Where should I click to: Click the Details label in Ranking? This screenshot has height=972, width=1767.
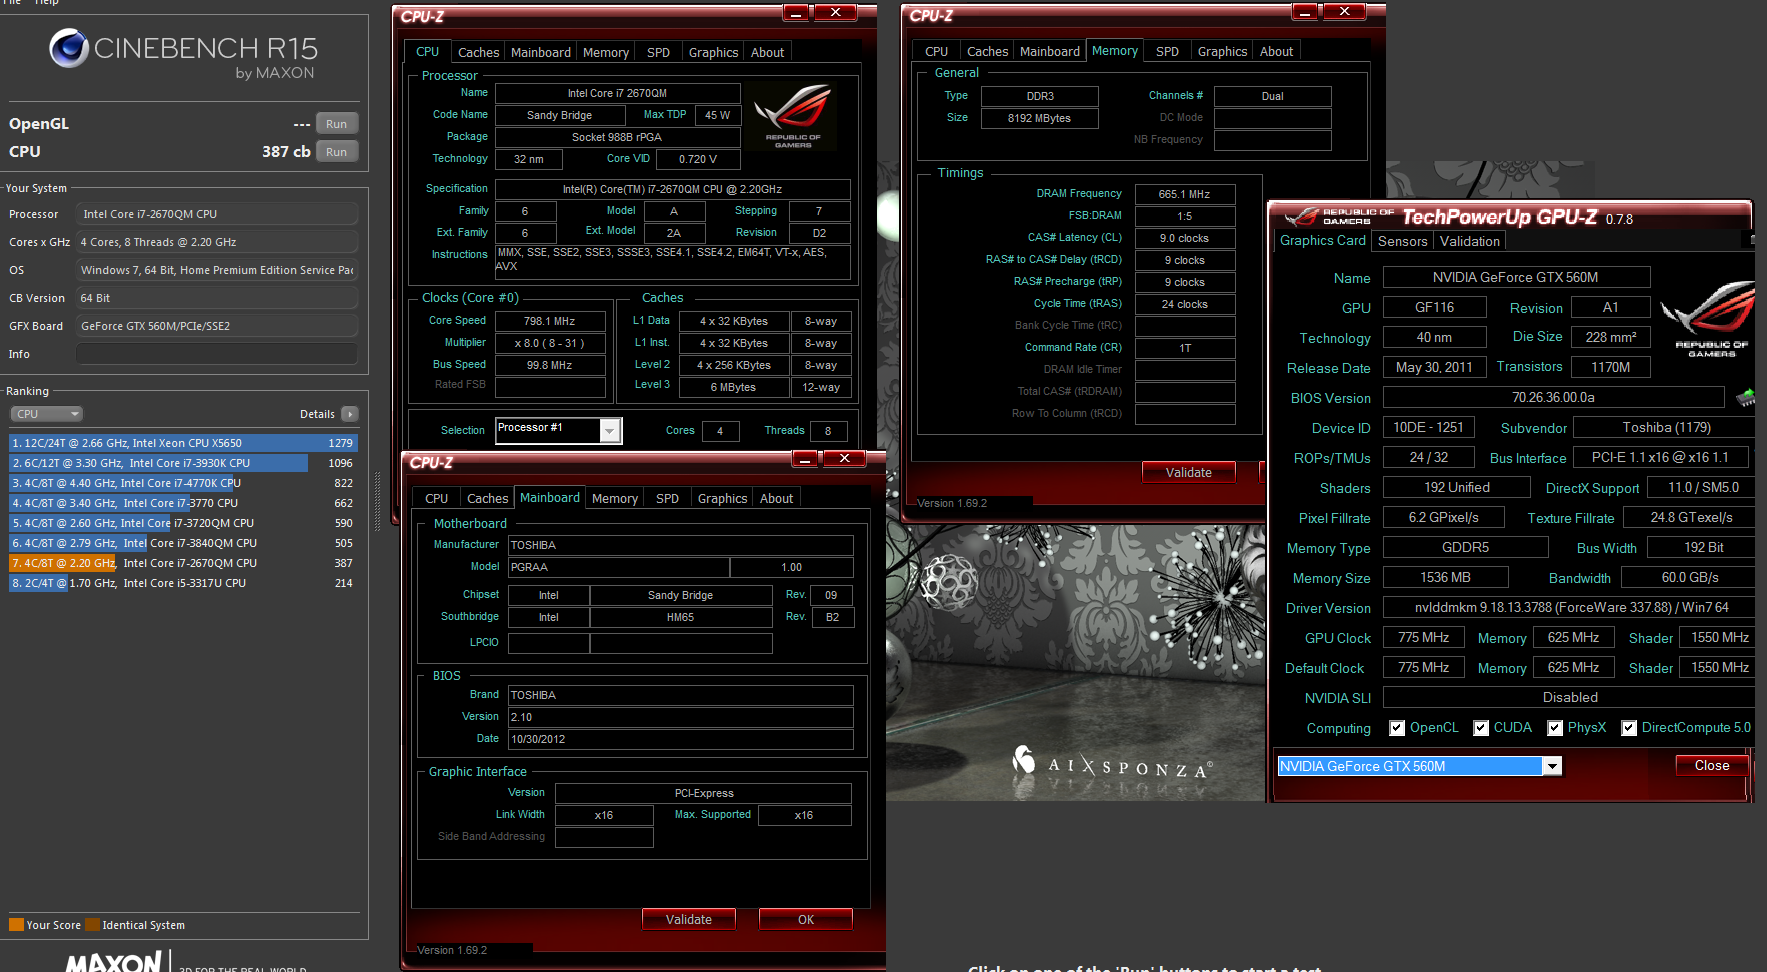pos(317,414)
